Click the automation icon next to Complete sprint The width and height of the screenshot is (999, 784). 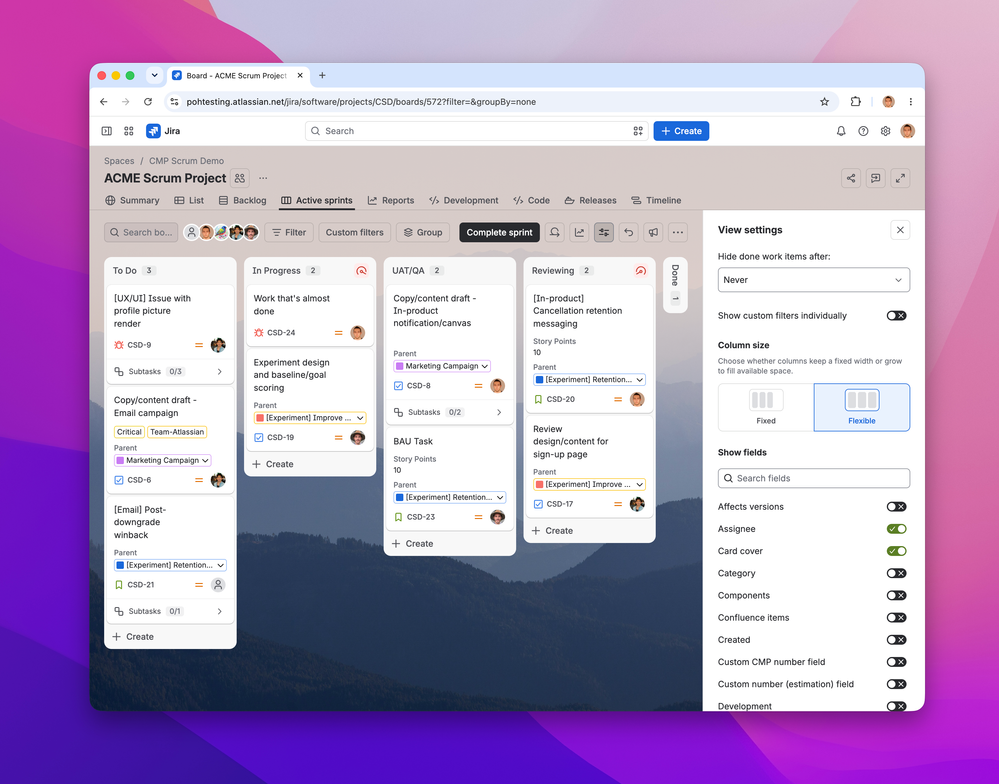coord(555,232)
